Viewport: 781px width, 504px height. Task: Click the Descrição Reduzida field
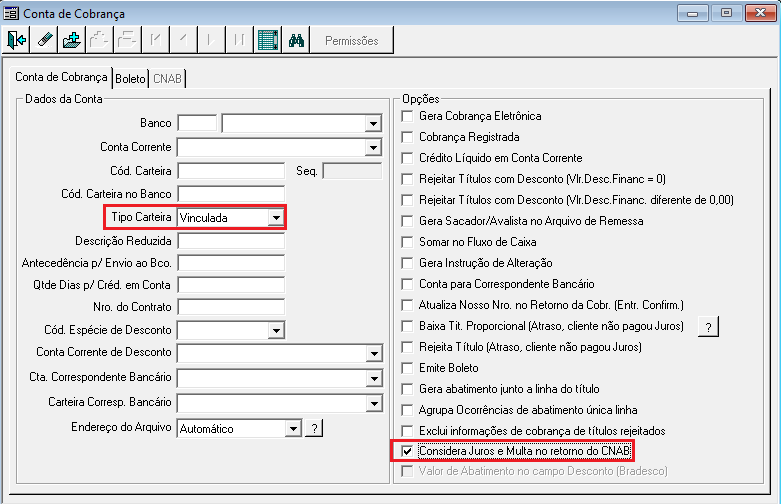pyautogui.click(x=231, y=241)
